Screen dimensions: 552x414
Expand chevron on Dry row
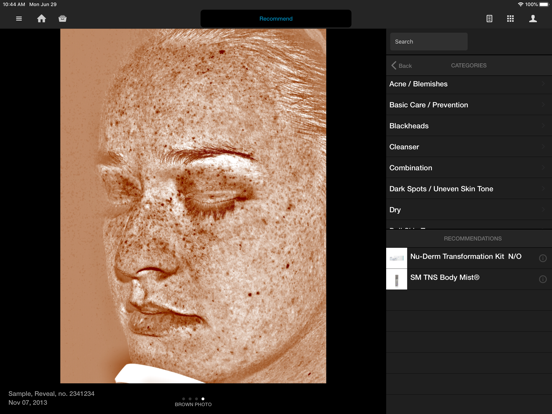coord(544,209)
